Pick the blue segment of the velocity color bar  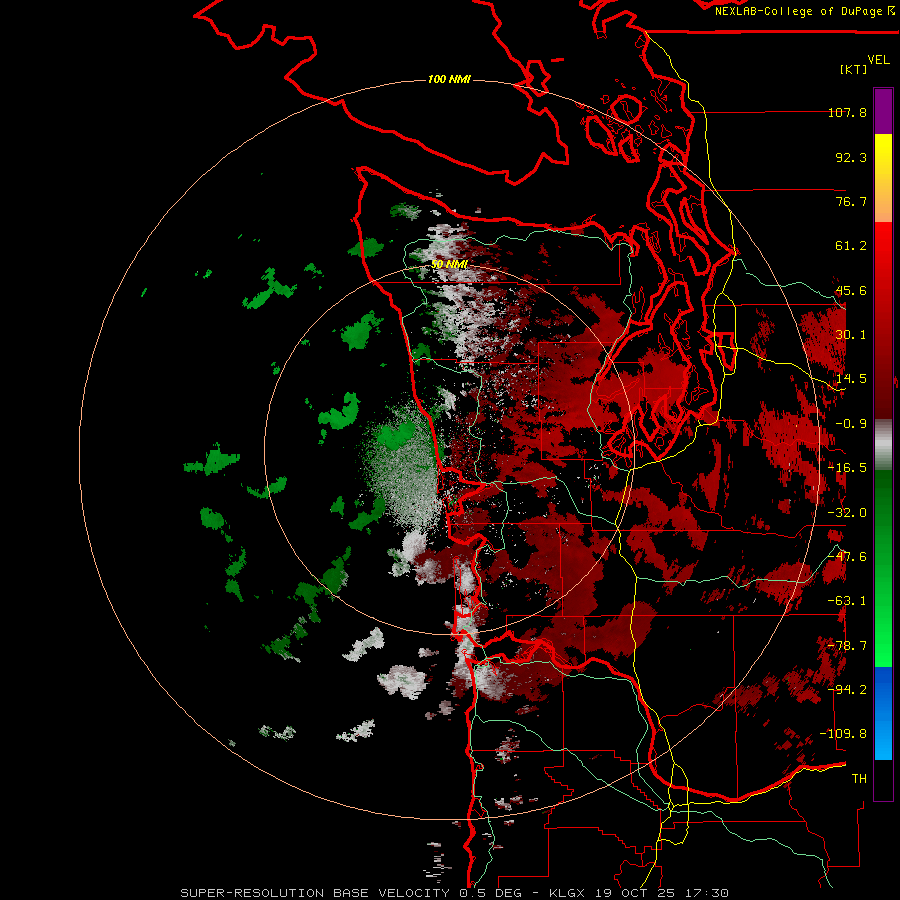tap(883, 713)
